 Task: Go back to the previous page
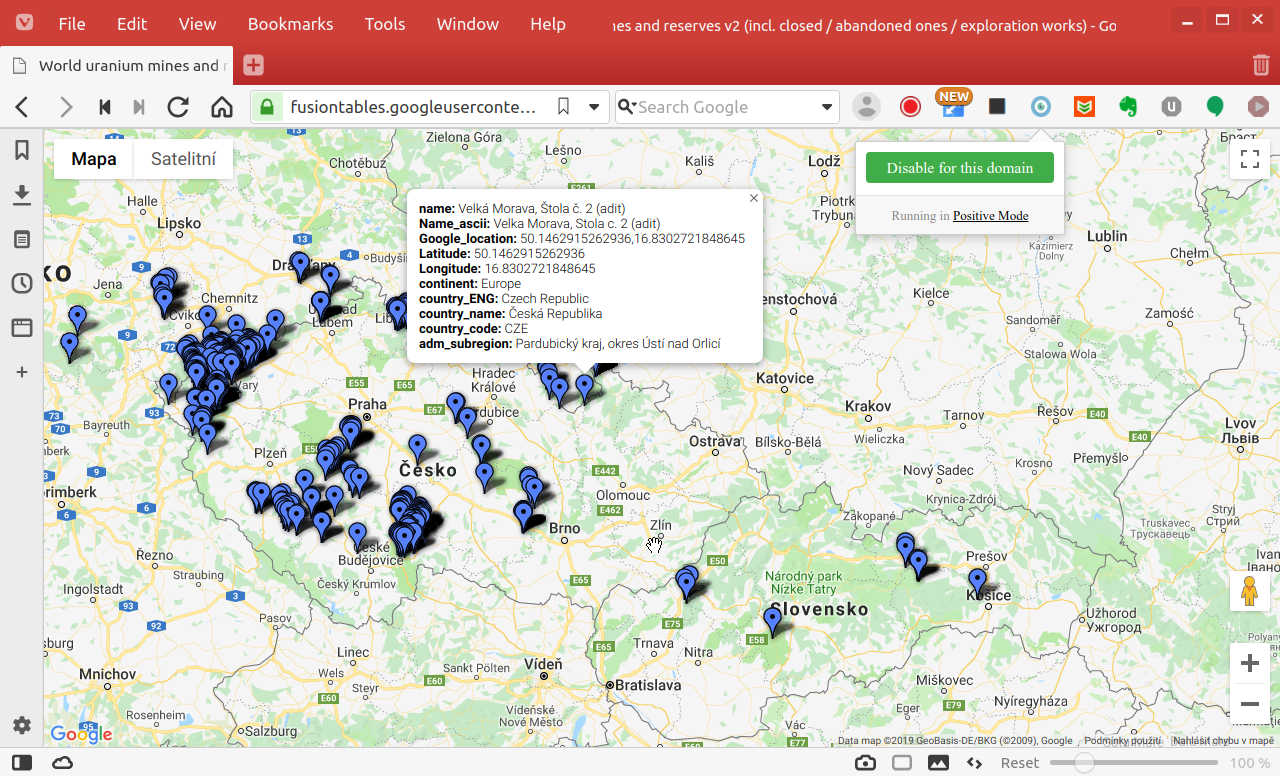click(x=22, y=107)
